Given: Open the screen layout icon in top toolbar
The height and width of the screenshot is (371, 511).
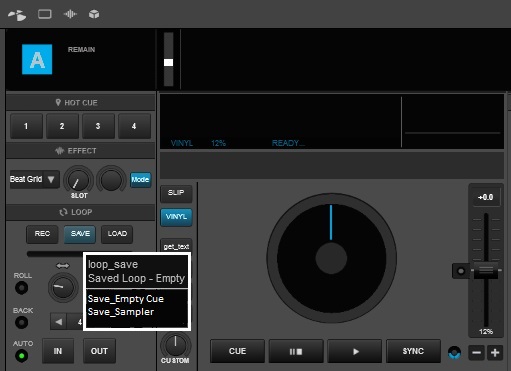Looking at the screenshot, I should [x=45, y=14].
